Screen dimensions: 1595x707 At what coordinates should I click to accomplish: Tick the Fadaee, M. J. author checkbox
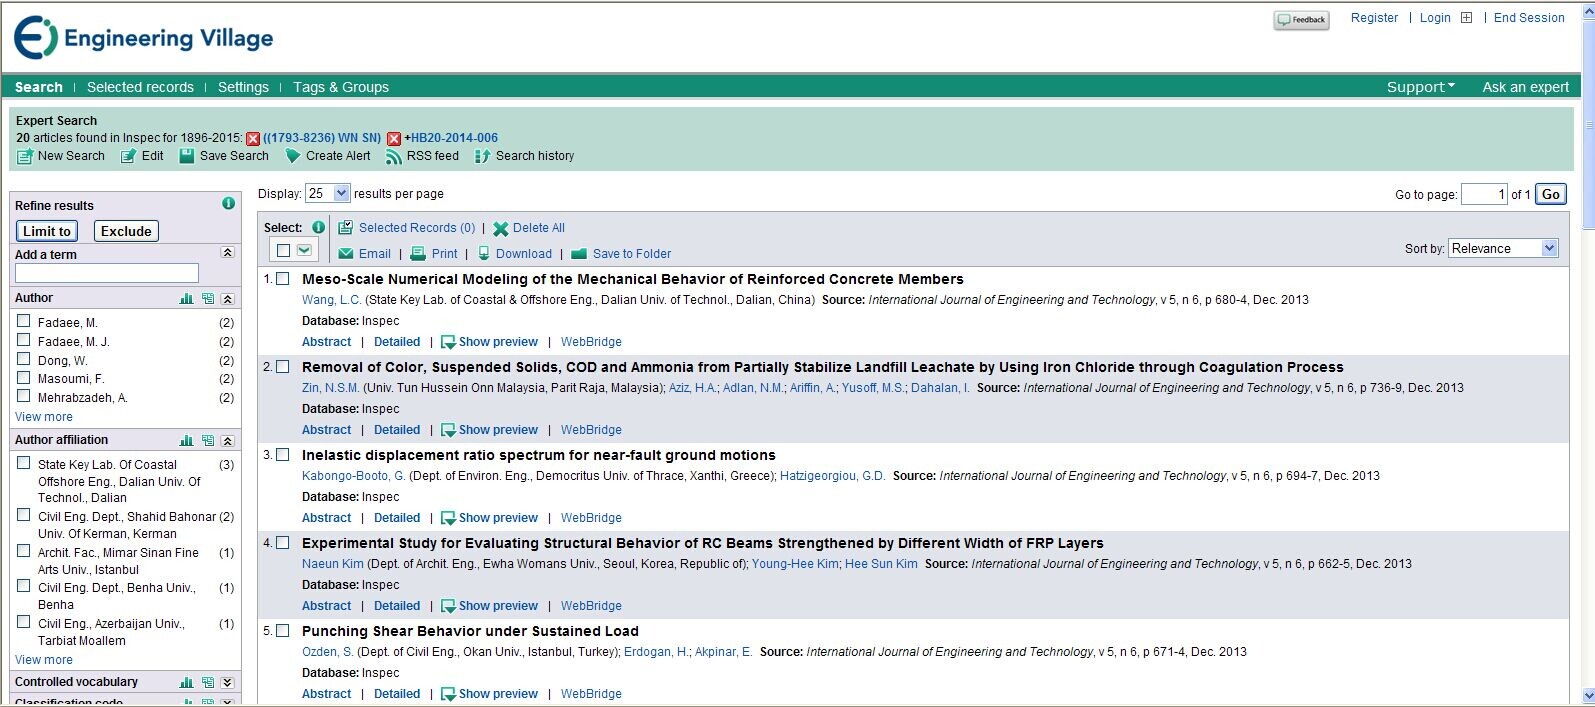coord(24,340)
